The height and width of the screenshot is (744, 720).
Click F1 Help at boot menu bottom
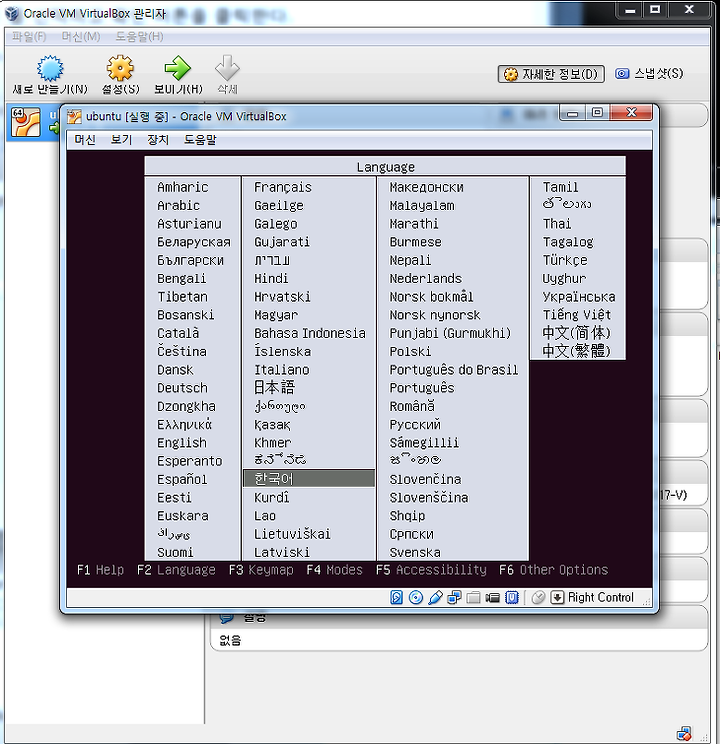100,570
